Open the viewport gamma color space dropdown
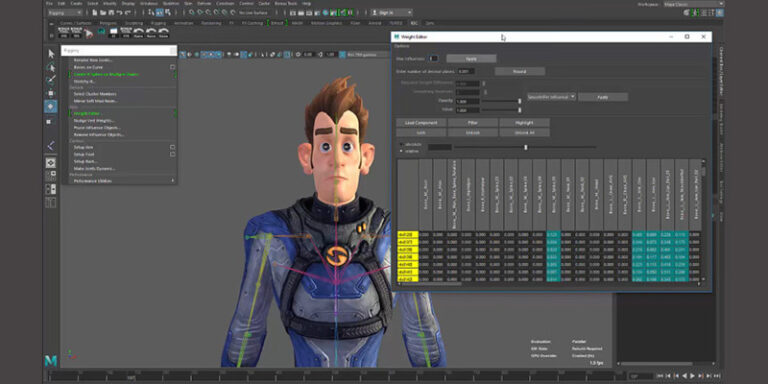 tap(368, 54)
